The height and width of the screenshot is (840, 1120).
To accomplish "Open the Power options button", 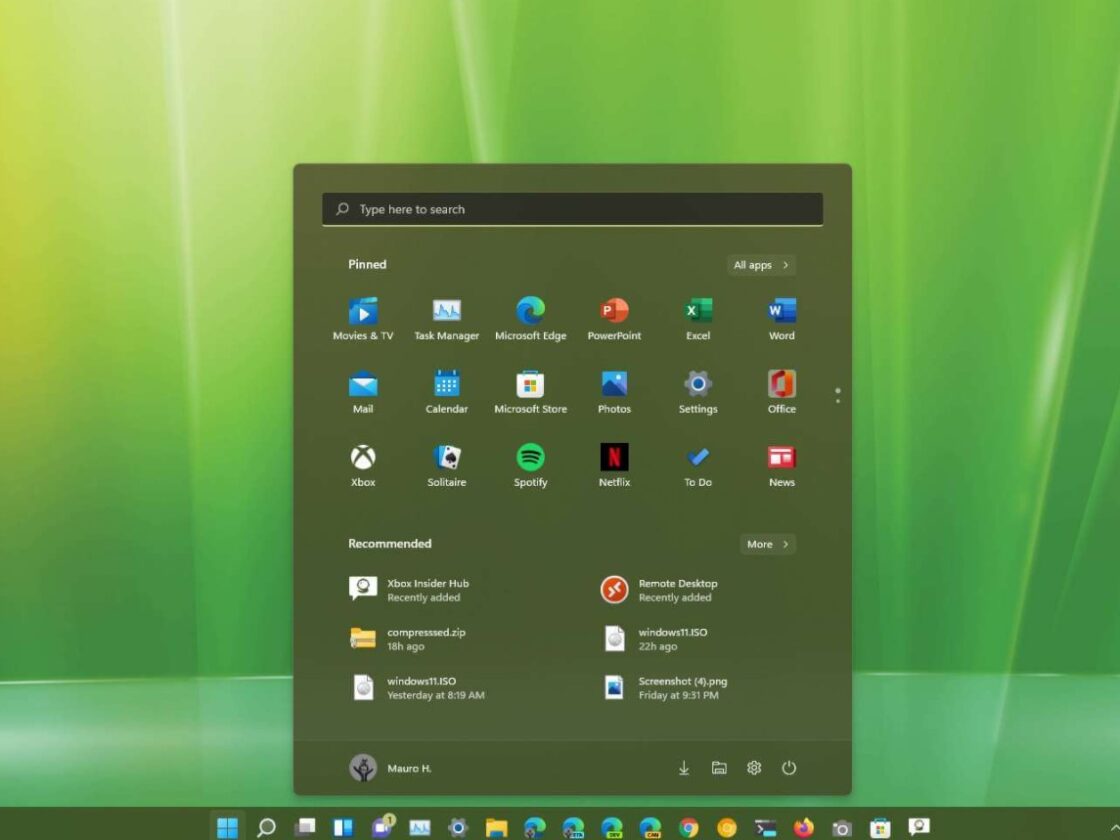I will point(789,768).
